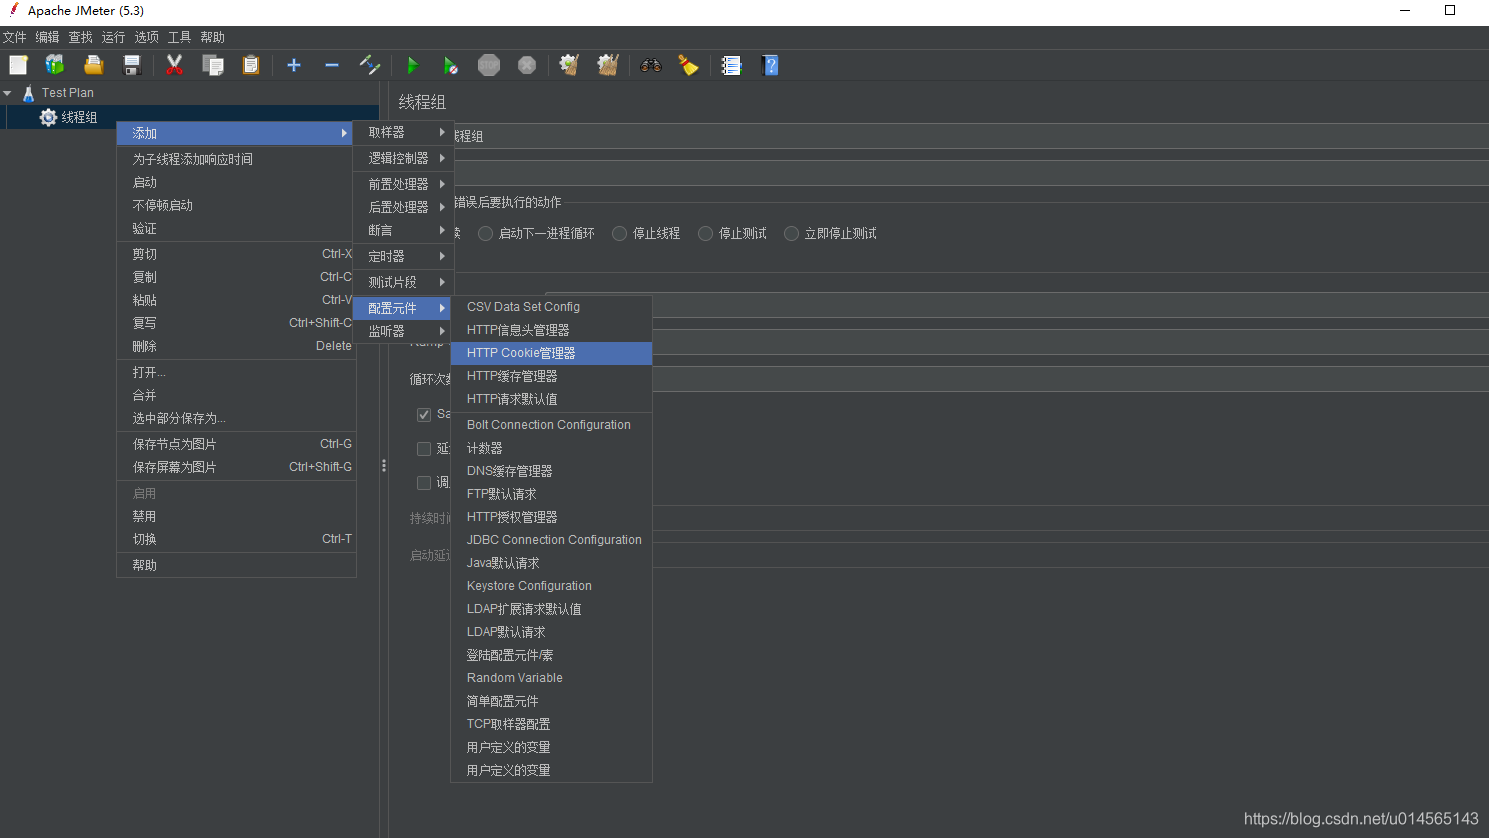Open the Function helper dialog icon
The width and height of the screenshot is (1489, 838).
[x=732, y=65]
